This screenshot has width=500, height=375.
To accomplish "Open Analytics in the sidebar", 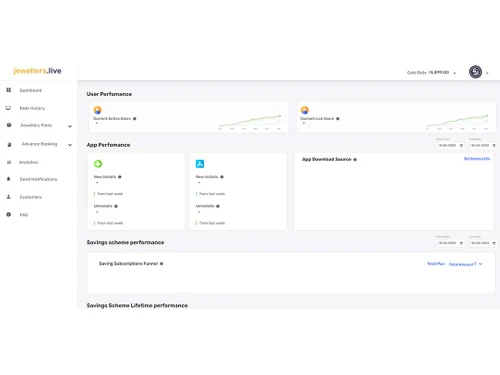I will pos(28,162).
